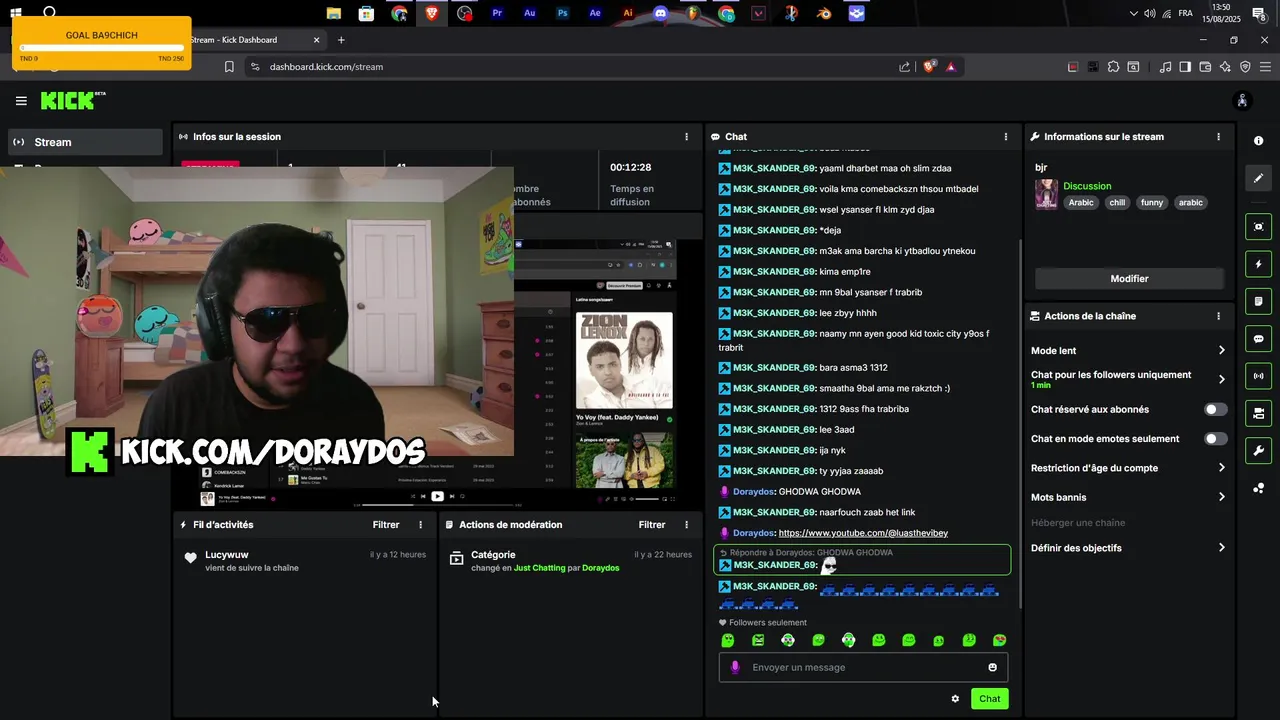Open chat settings gear icon
The height and width of the screenshot is (720, 1280).
click(955, 699)
